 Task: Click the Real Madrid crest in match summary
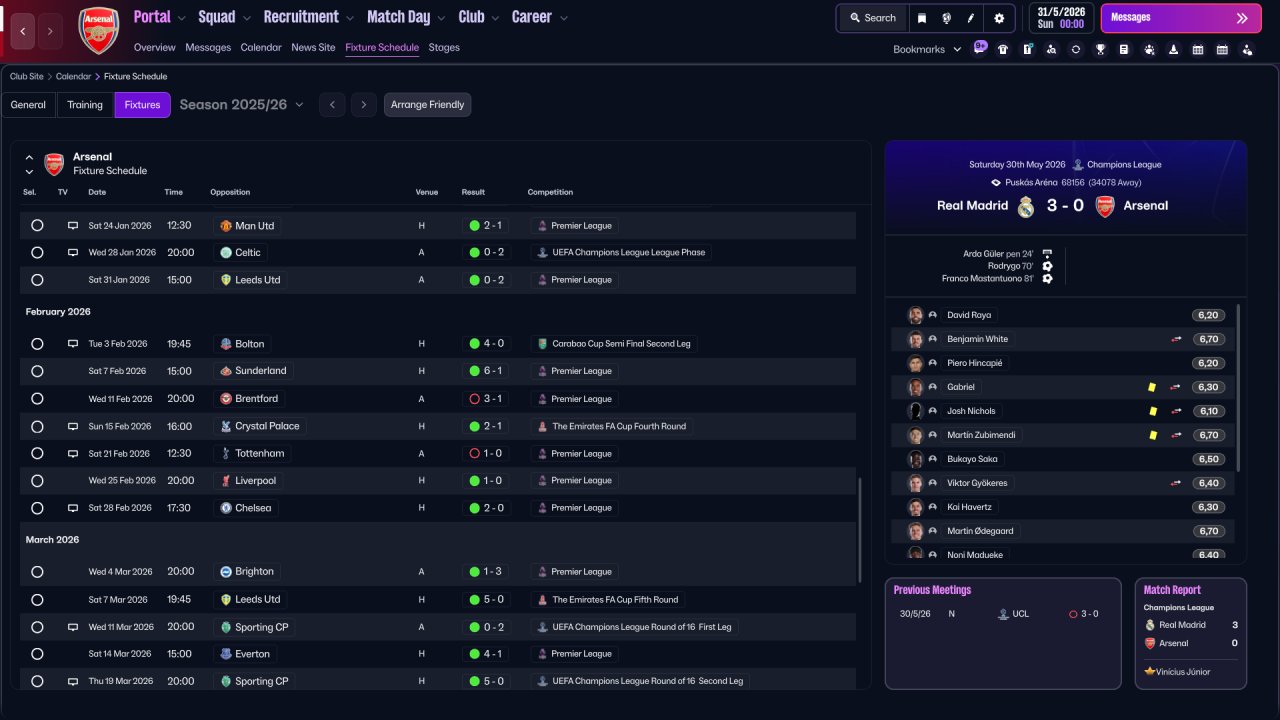(1026, 206)
